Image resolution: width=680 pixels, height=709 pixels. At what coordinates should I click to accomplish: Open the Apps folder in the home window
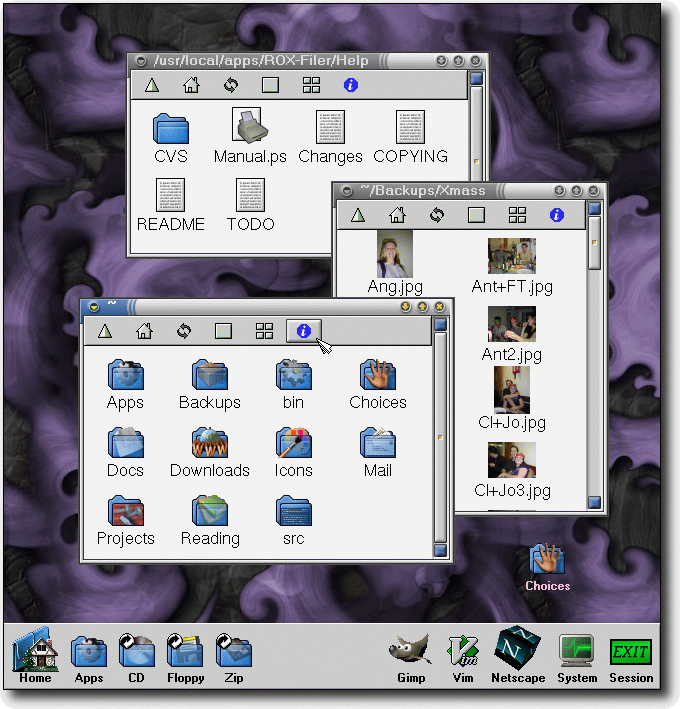[x=125, y=384]
